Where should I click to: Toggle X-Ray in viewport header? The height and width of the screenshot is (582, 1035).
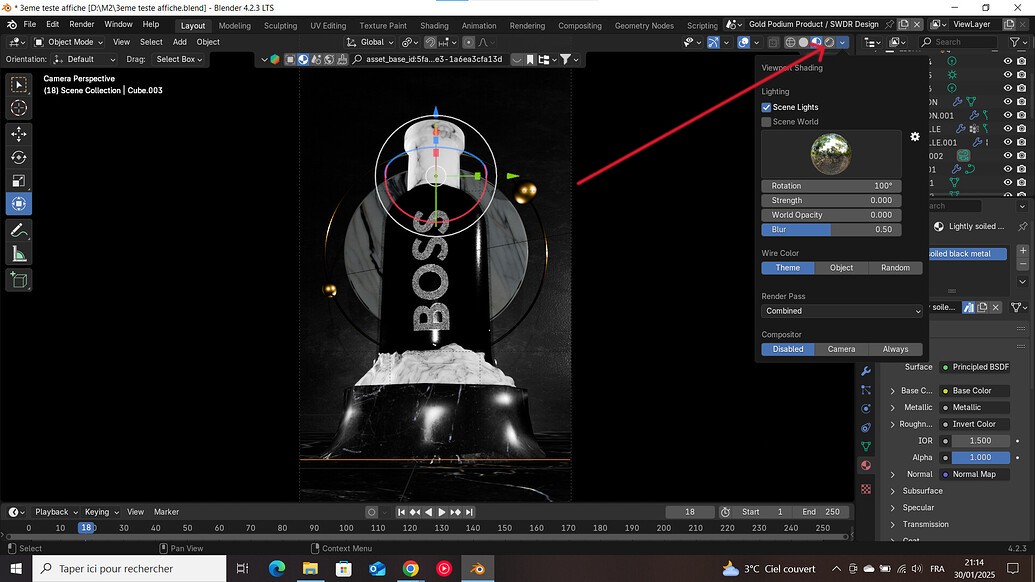(x=773, y=42)
